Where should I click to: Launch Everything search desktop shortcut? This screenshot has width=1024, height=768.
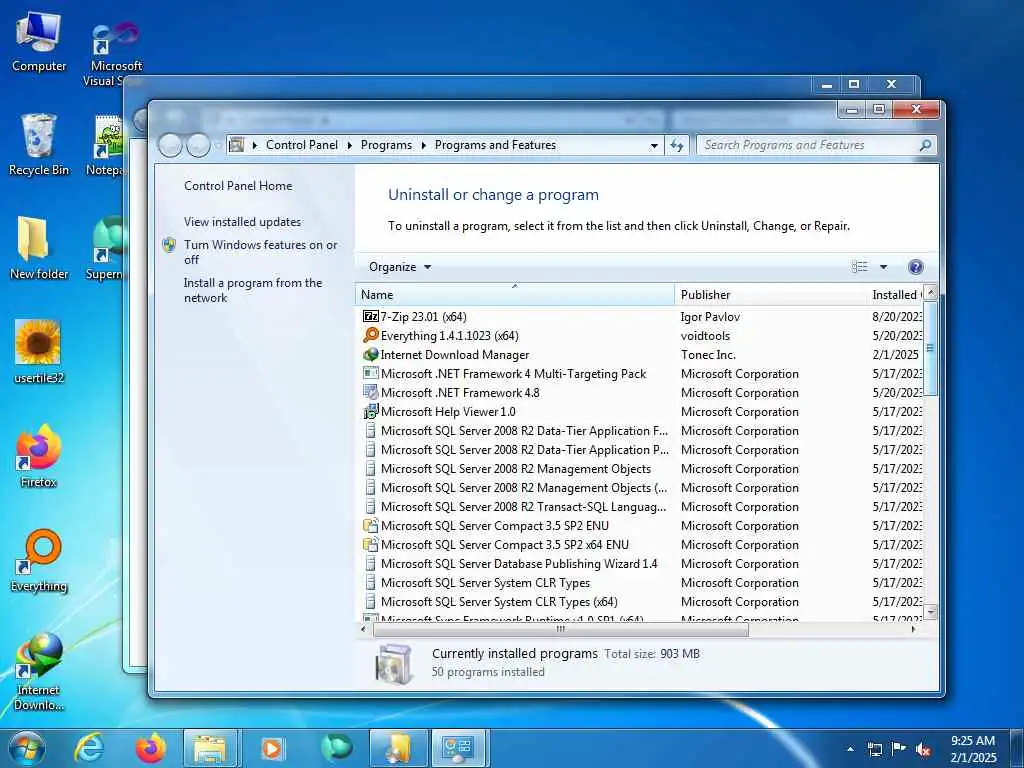pos(39,560)
